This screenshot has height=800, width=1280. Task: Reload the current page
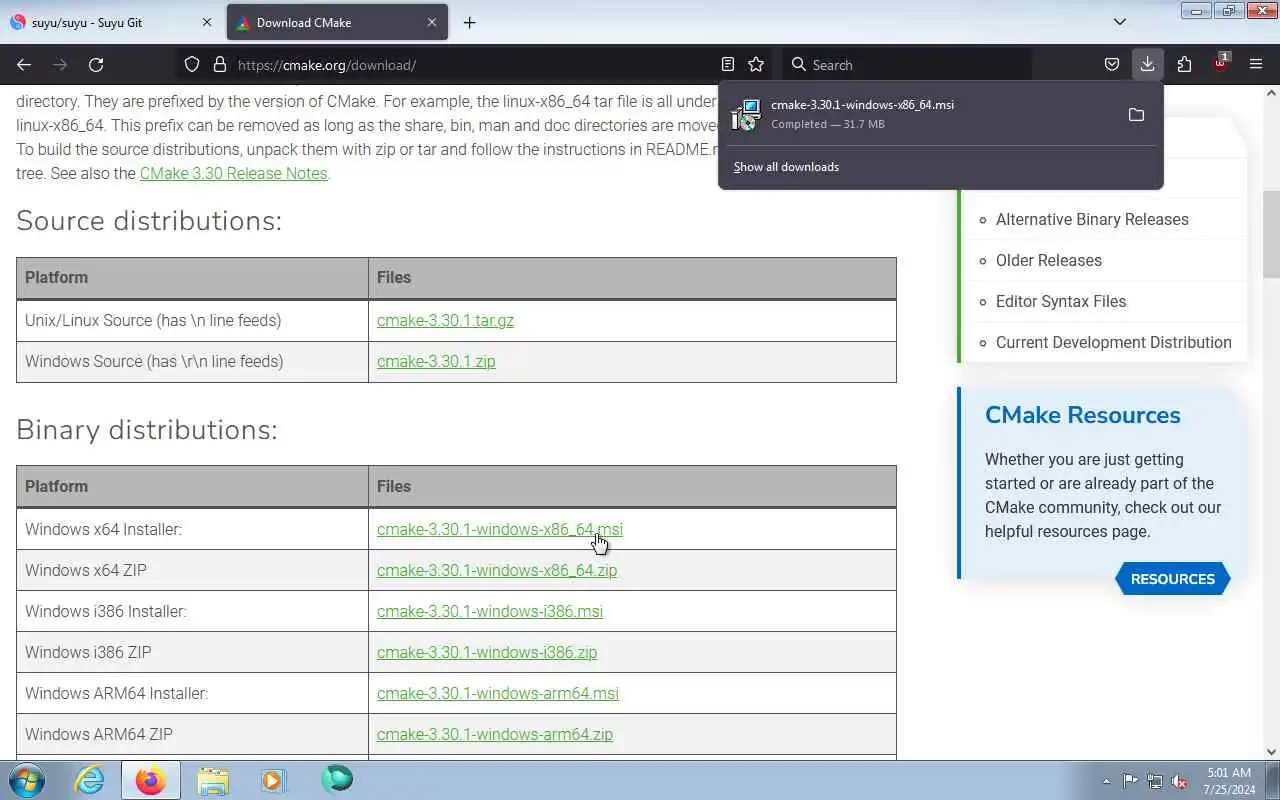pos(96,65)
